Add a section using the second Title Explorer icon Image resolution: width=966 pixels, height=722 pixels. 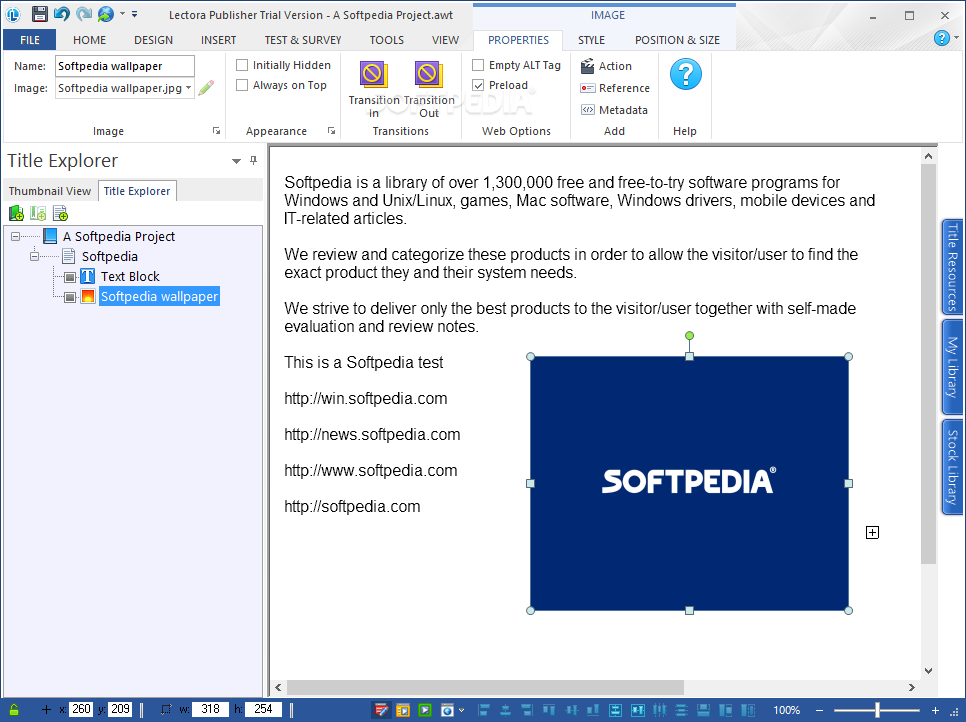38,213
